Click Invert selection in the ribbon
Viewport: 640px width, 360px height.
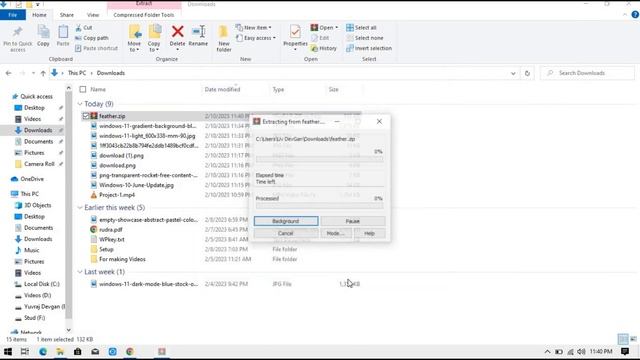click(369, 48)
